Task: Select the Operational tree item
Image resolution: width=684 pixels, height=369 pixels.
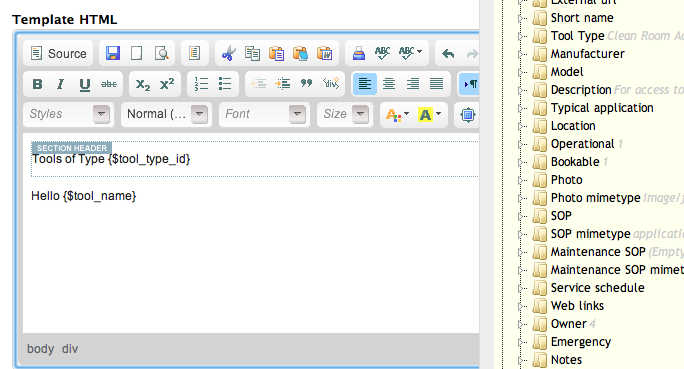Action: tap(582, 144)
